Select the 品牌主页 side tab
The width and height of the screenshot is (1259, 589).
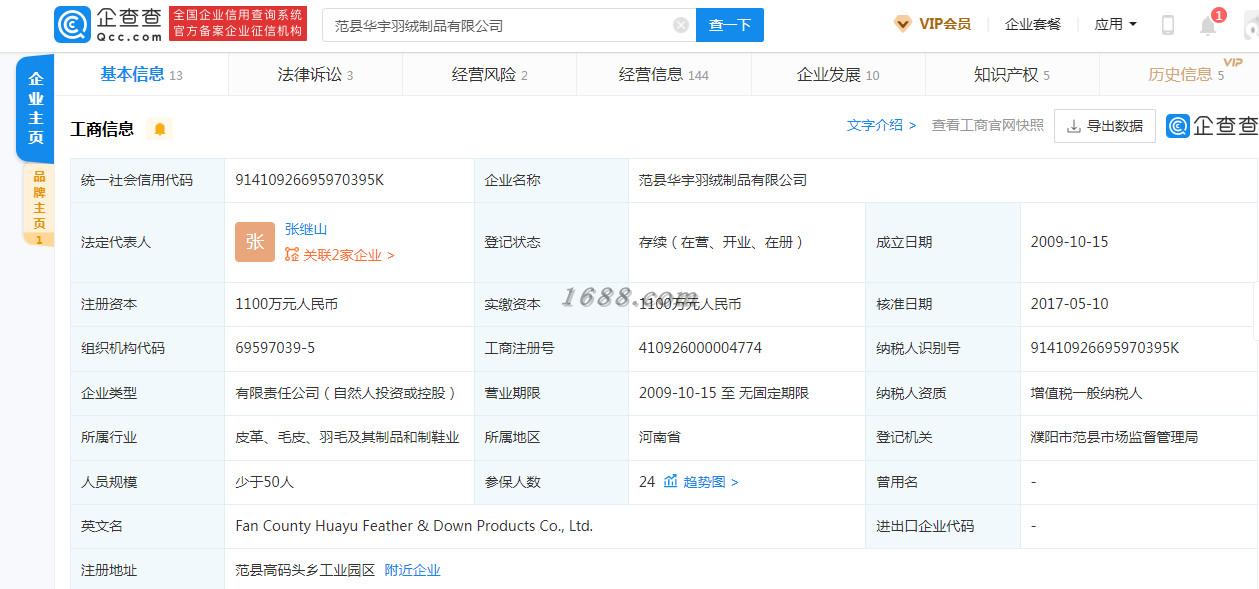point(38,205)
